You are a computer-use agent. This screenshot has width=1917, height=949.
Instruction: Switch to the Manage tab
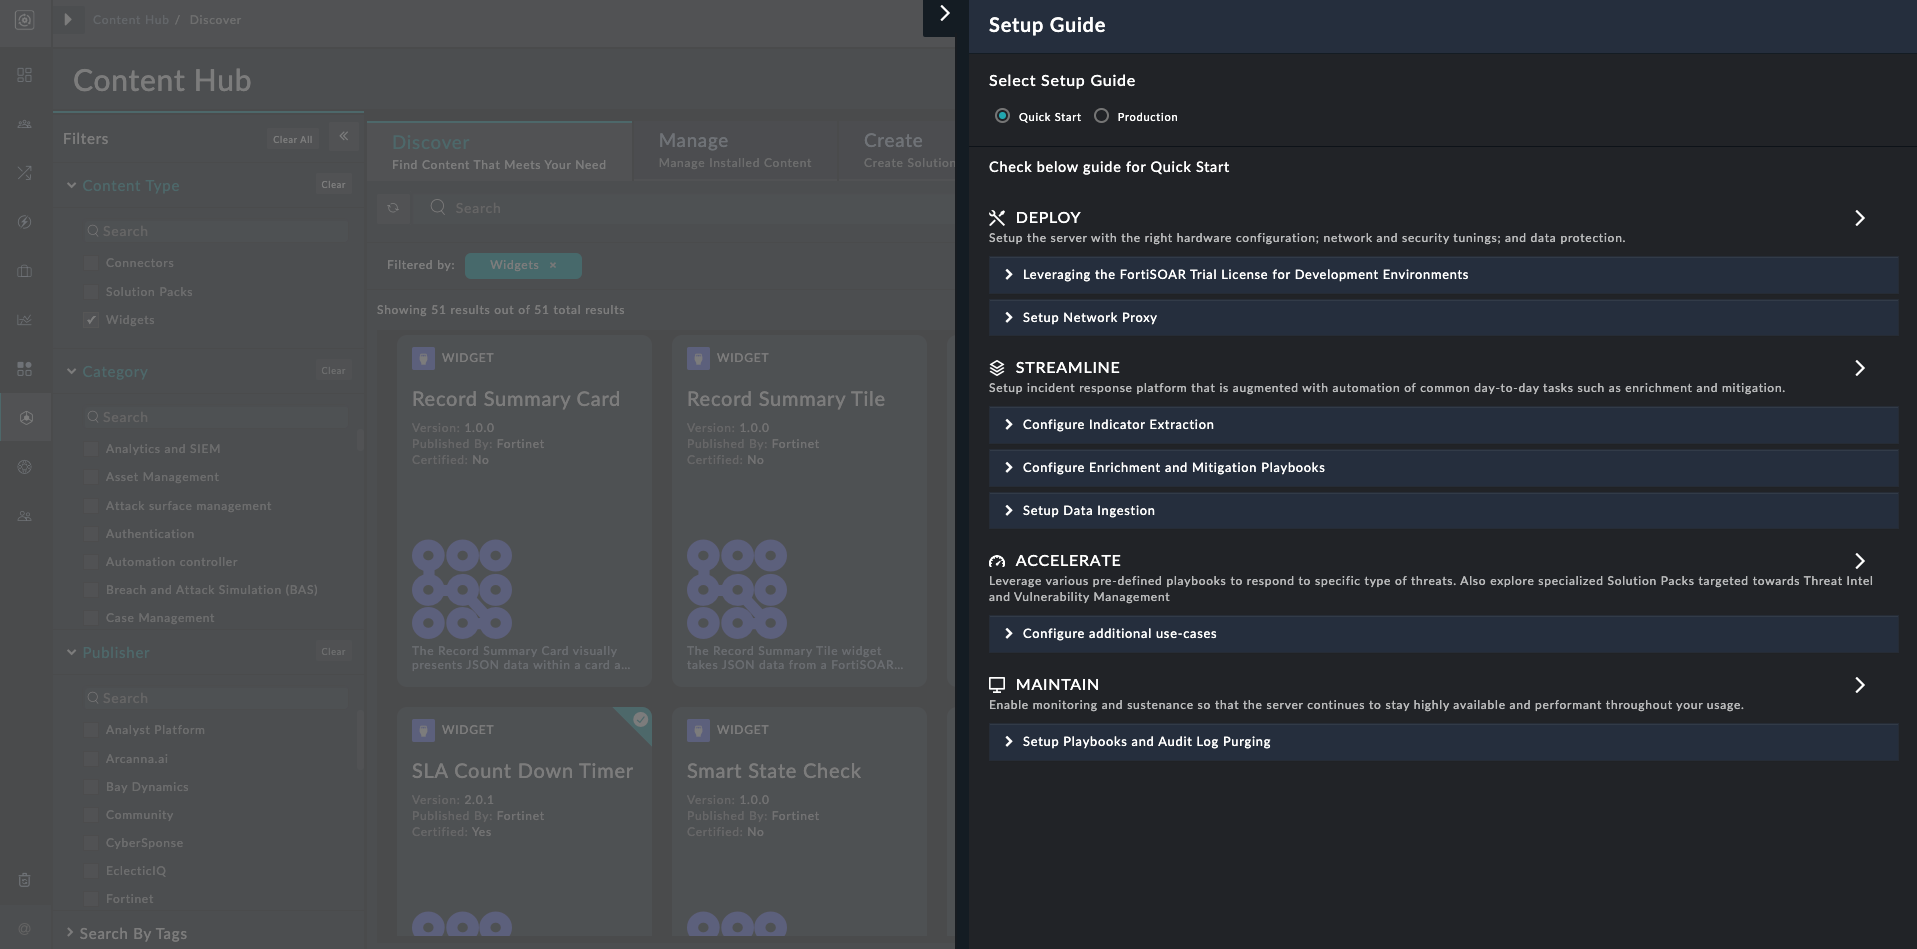[734, 150]
